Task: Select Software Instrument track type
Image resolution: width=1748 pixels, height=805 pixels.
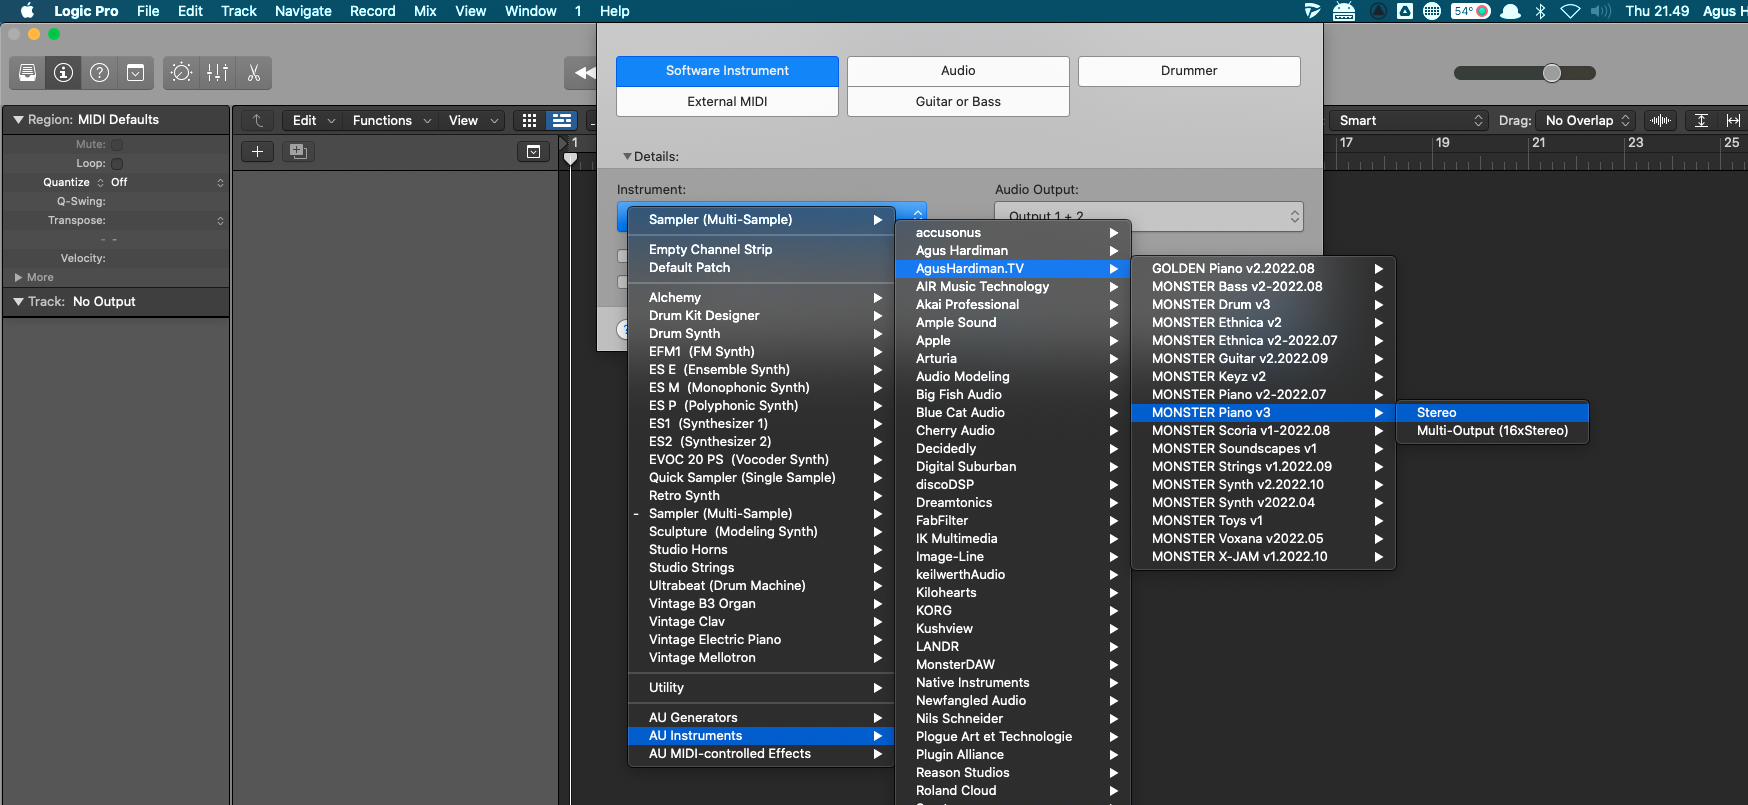Action: pos(727,71)
